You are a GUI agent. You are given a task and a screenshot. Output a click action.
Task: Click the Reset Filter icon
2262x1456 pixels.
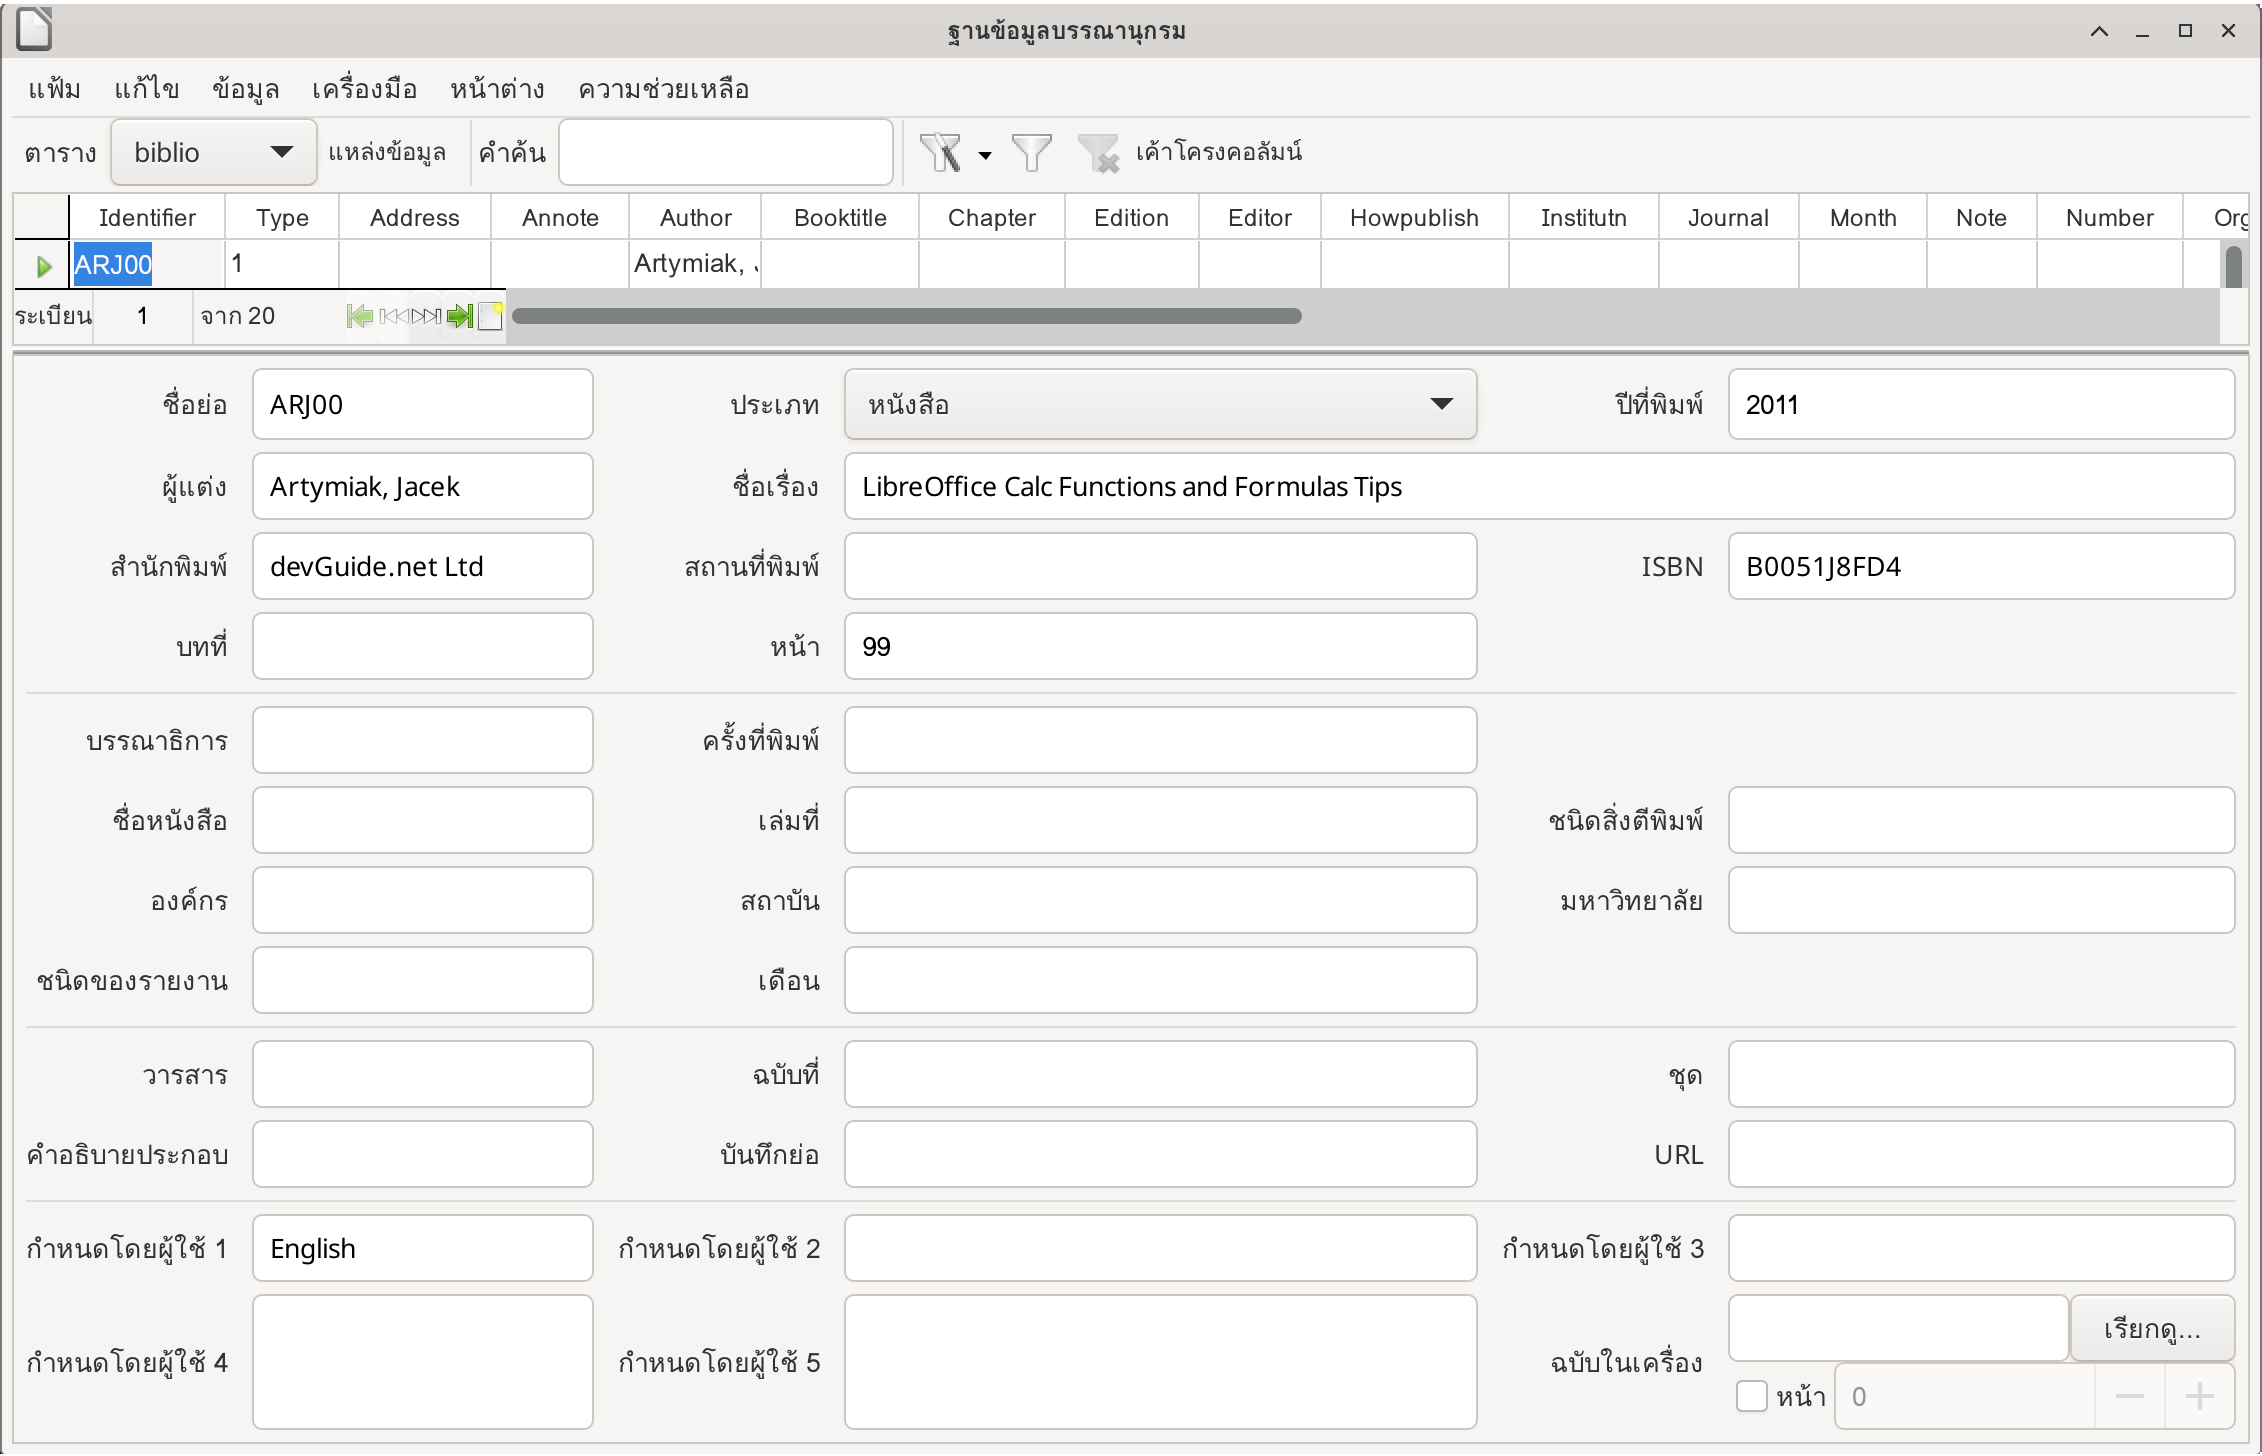click(x=1098, y=153)
